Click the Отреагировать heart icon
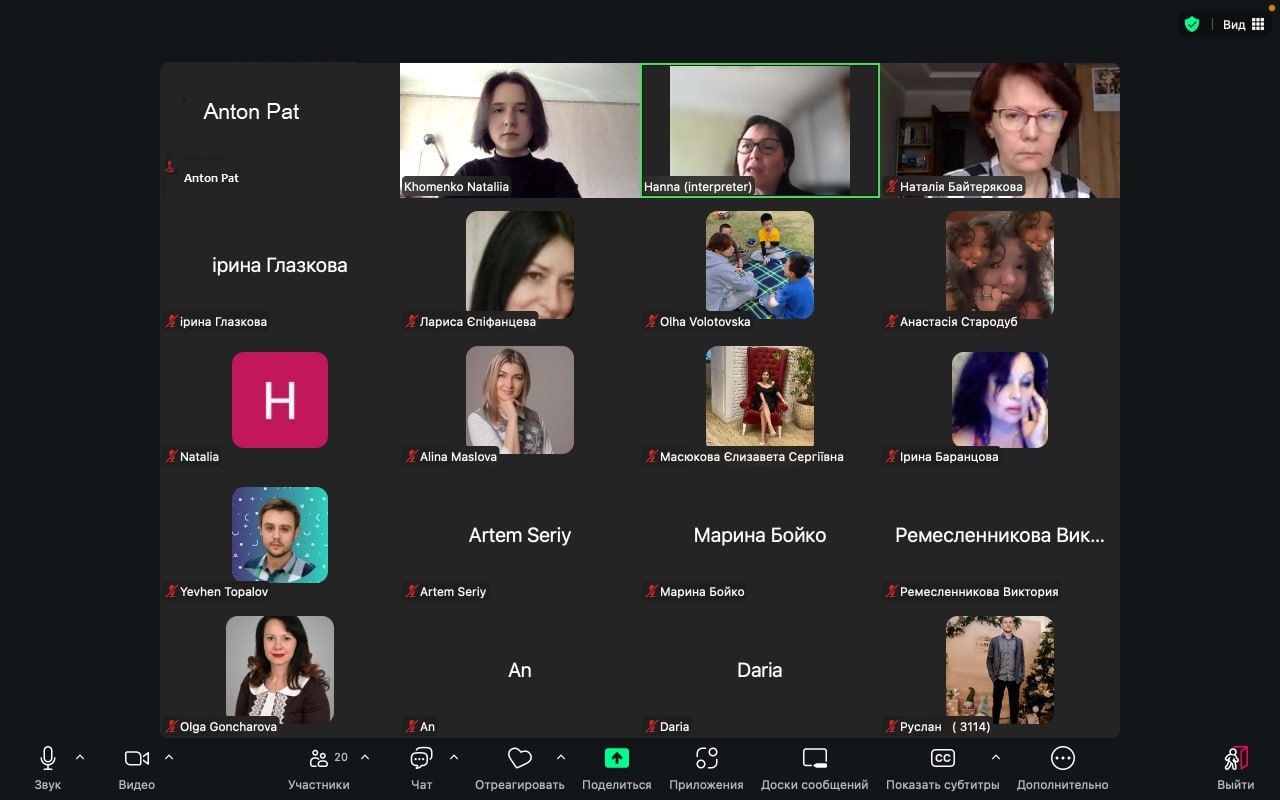This screenshot has height=800, width=1280. click(519, 759)
